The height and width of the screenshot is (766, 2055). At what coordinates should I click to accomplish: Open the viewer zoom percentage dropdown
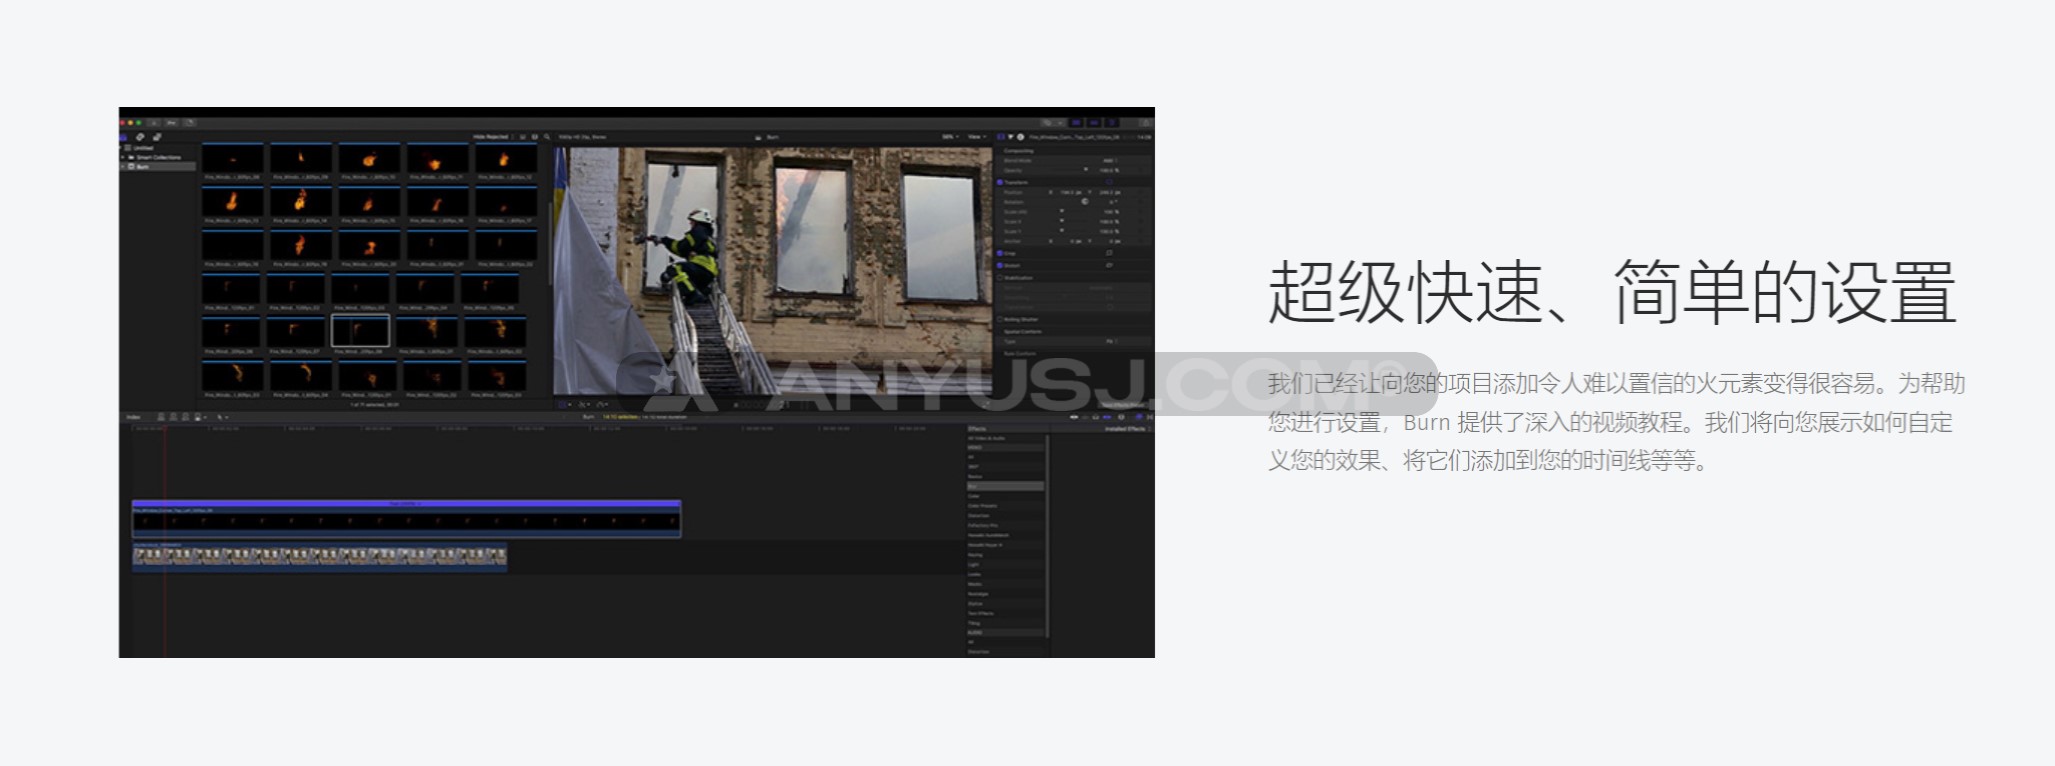pyautogui.click(x=950, y=137)
